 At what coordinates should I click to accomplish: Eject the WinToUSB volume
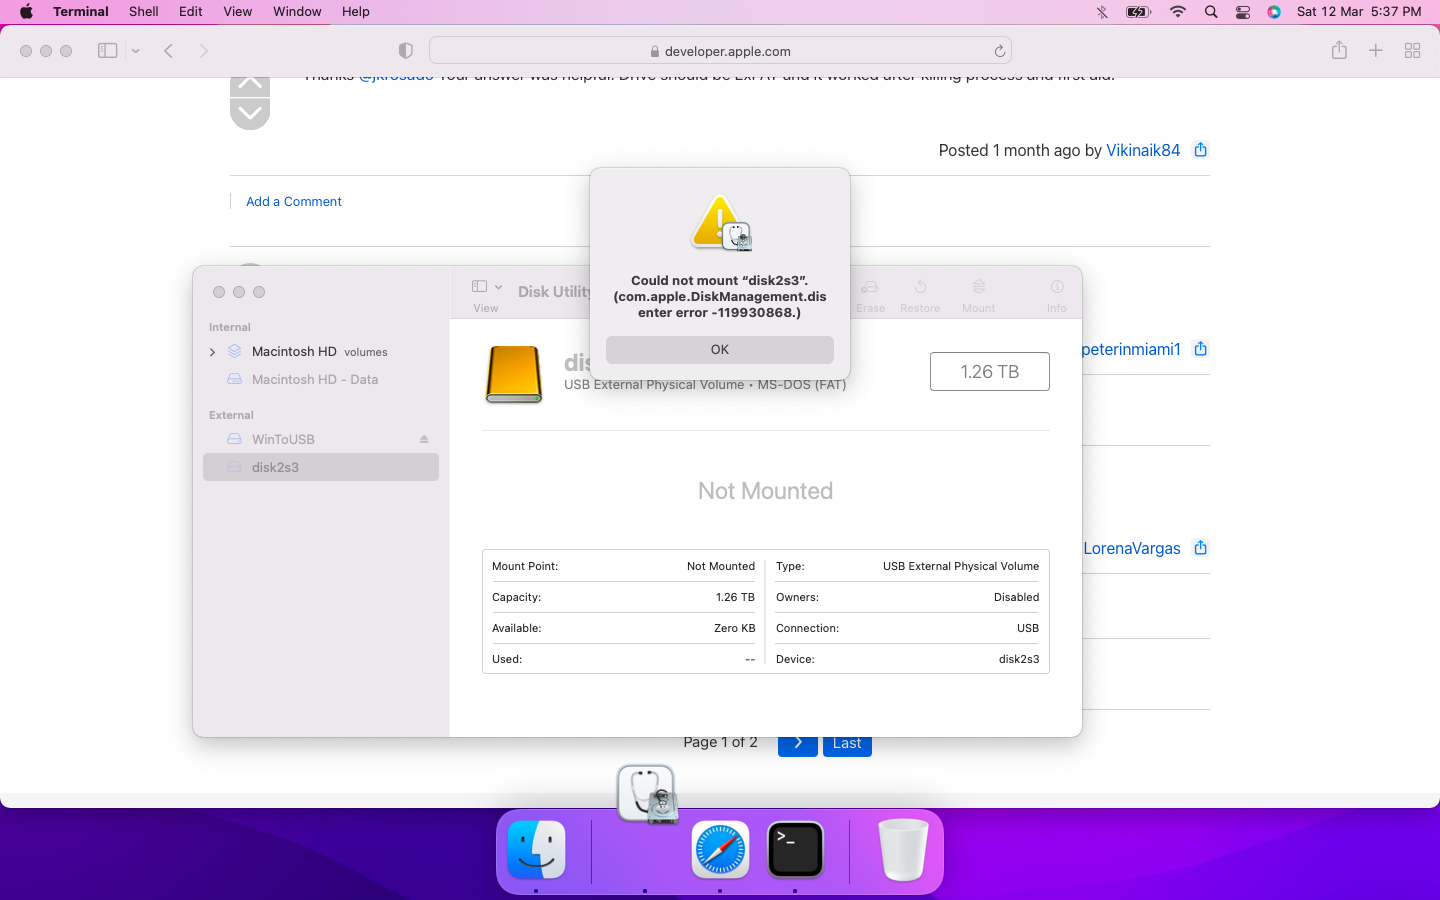(x=424, y=439)
